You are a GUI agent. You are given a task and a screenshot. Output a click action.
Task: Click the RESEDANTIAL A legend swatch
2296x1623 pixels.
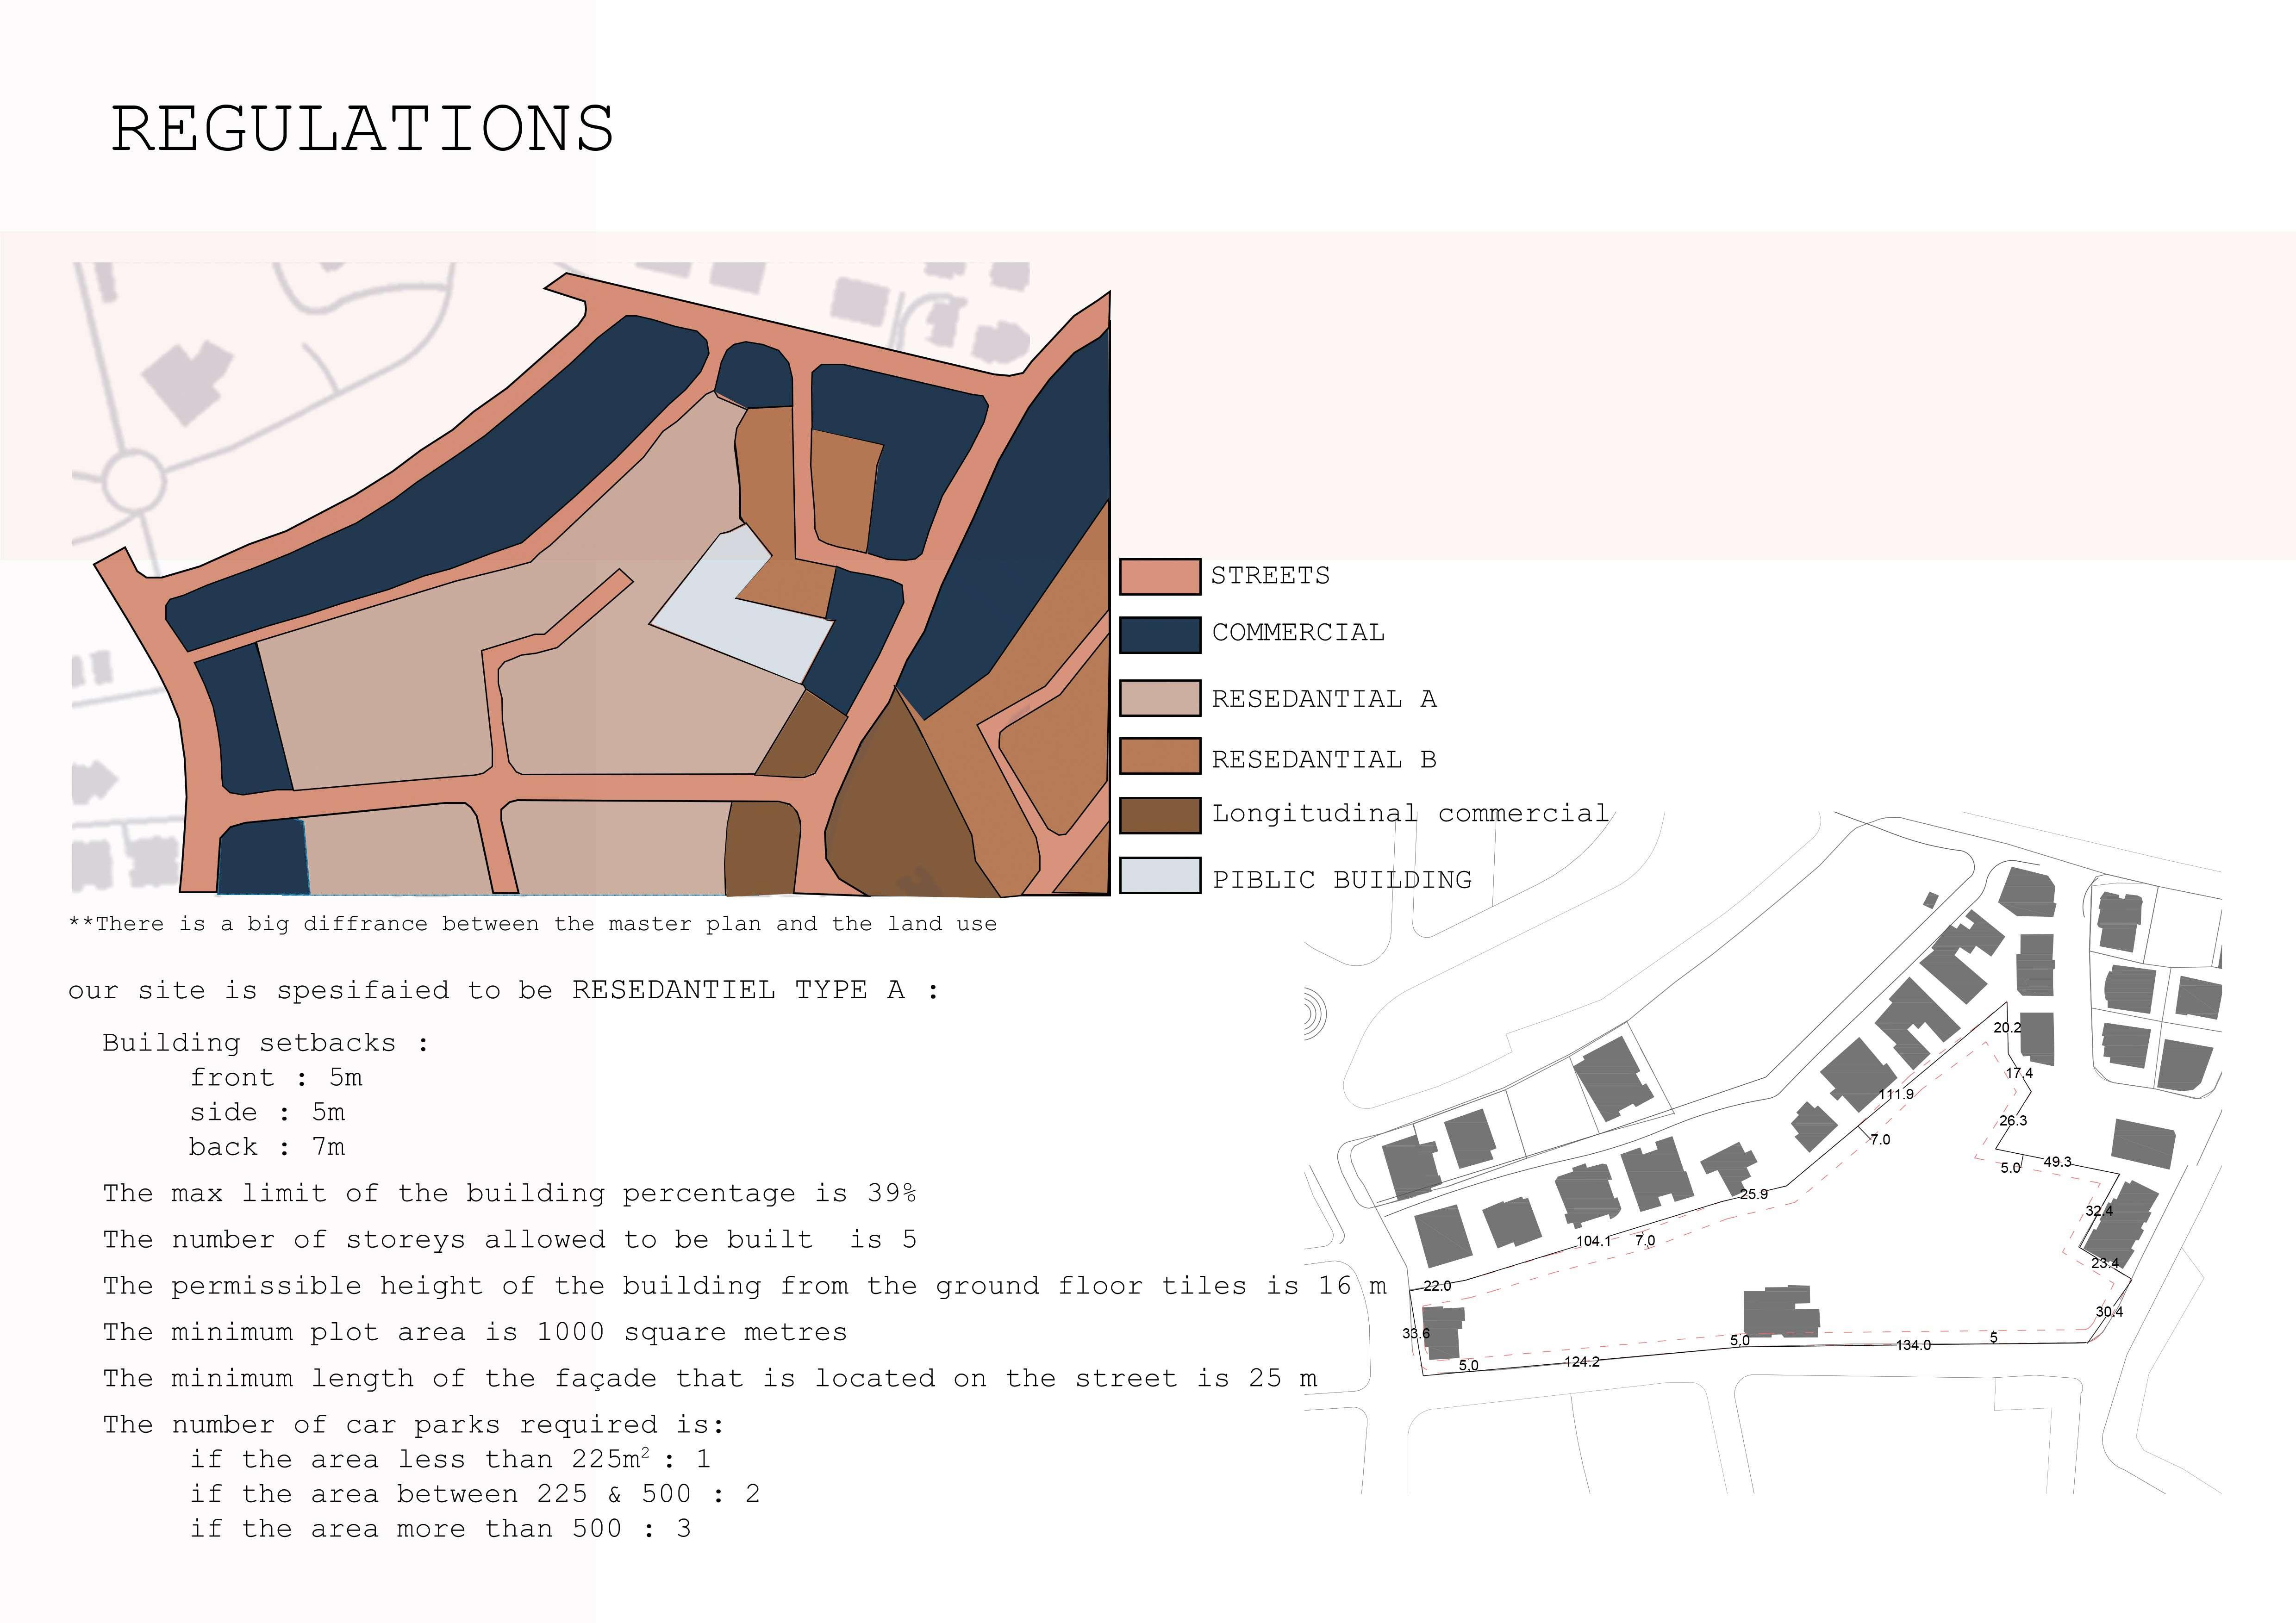click(1159, 698)
